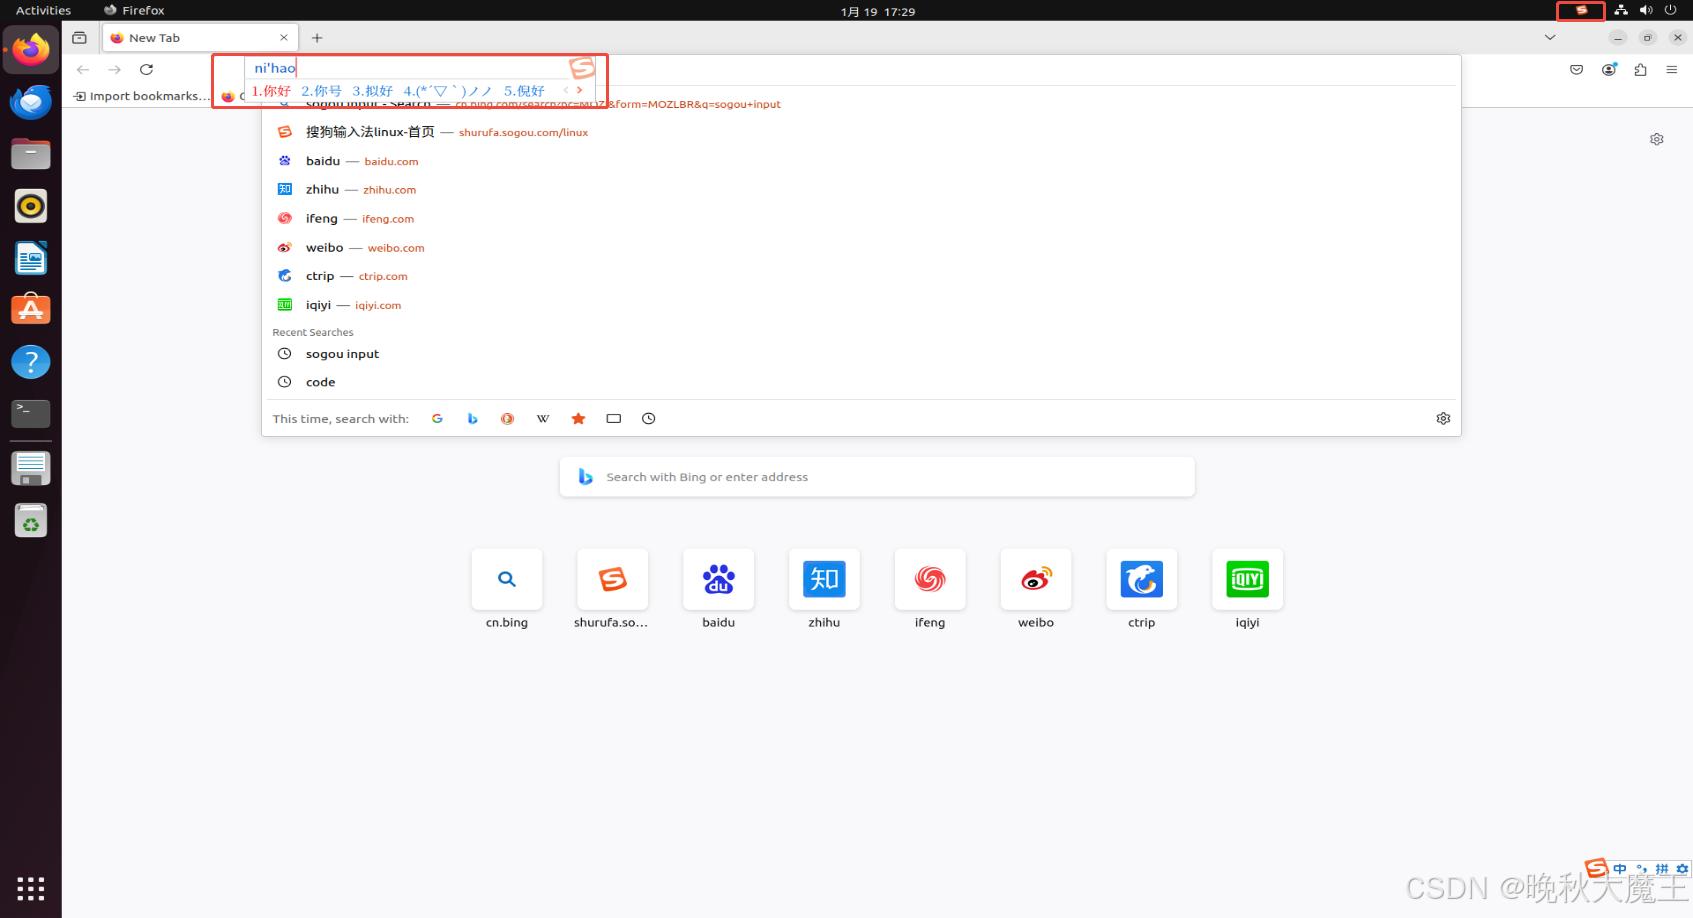Open the Extensions puzzle icon
Screen dimensions: 1693x918
click(x=1640, y=69)
